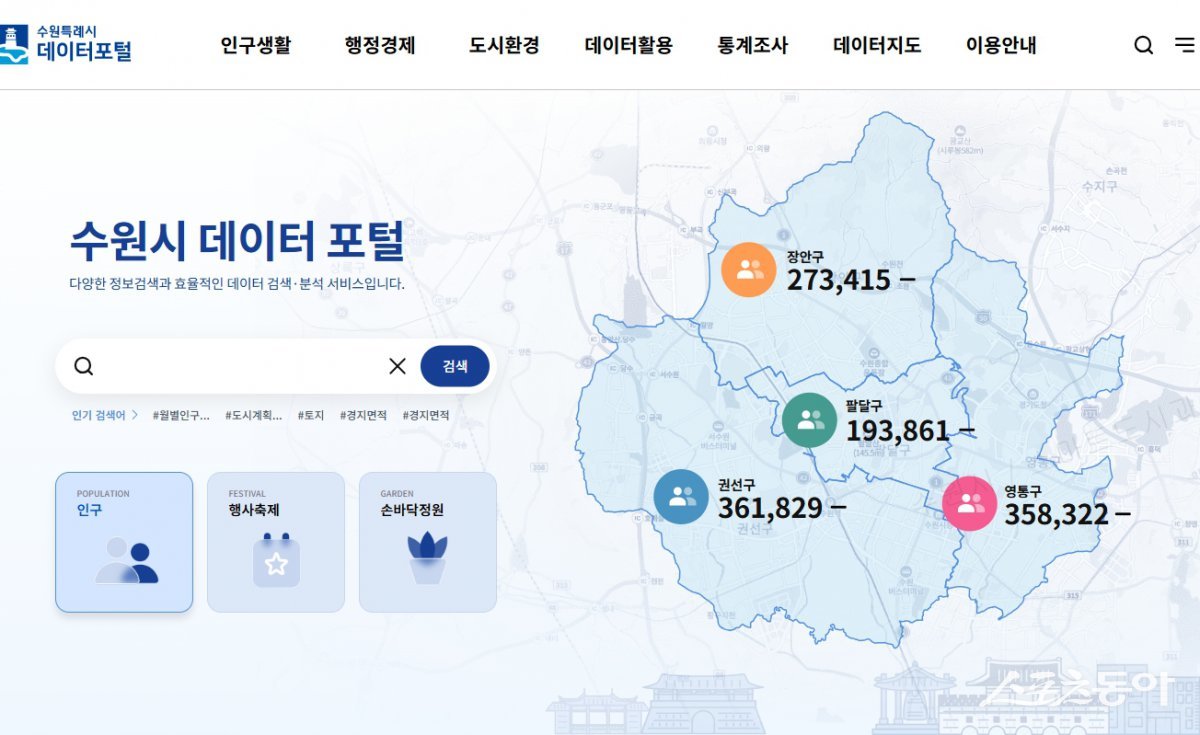This screenshot has width=1200, height=735.
Task: Click the 수원특례시 데이터포털 logo
Action: tap(67, 45)
